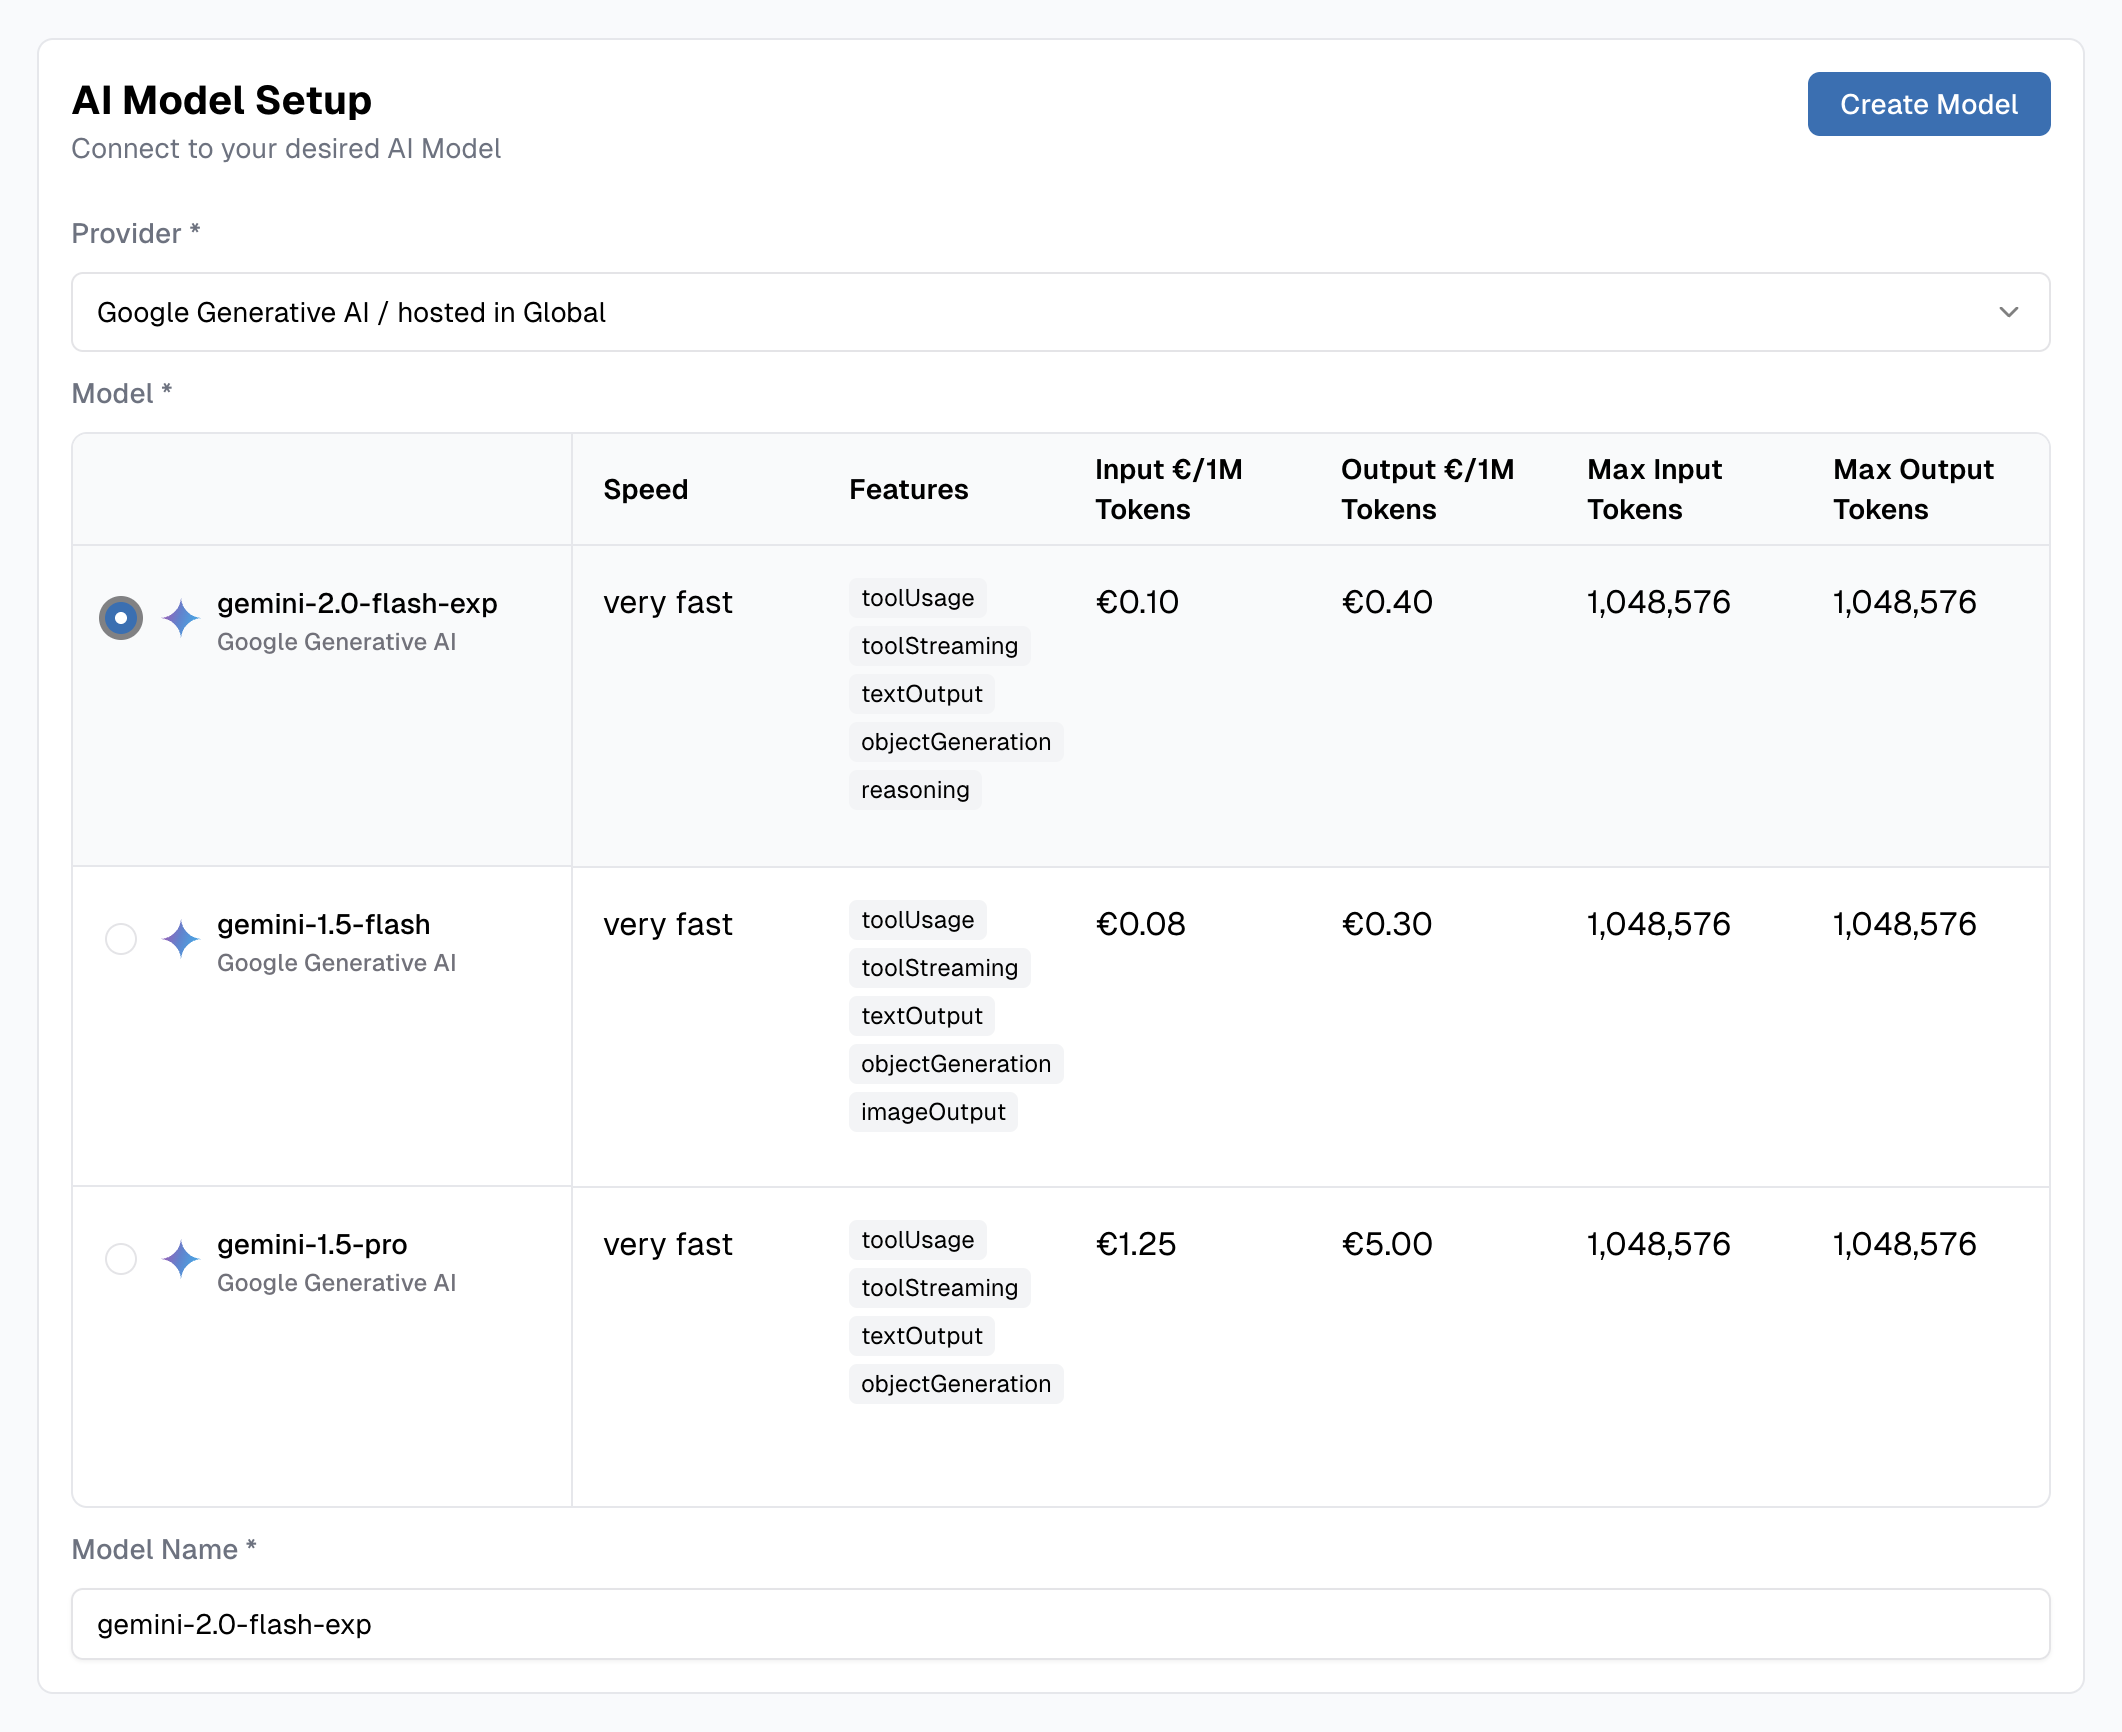This screenshot has height=1732, width=2122.
Task: Click the Create Model button
Action: pyautogui.click(x=1928, y=104)
